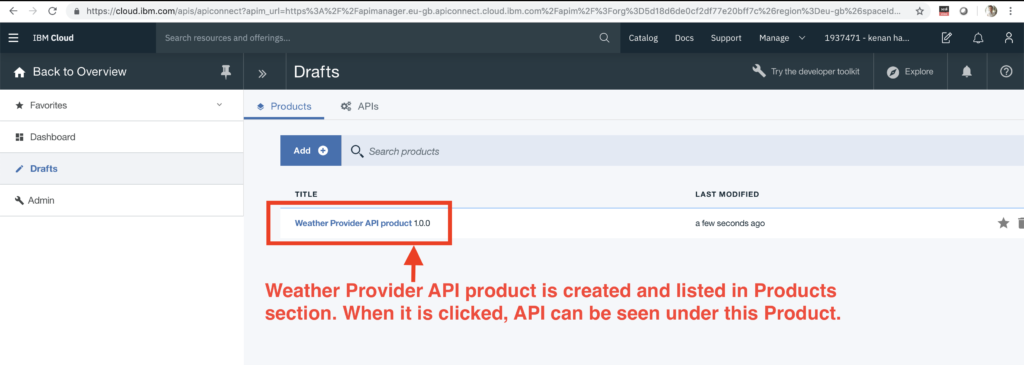Bookmark this page with the star
Screen dimensions: 1024x365
tap(920, 11)
